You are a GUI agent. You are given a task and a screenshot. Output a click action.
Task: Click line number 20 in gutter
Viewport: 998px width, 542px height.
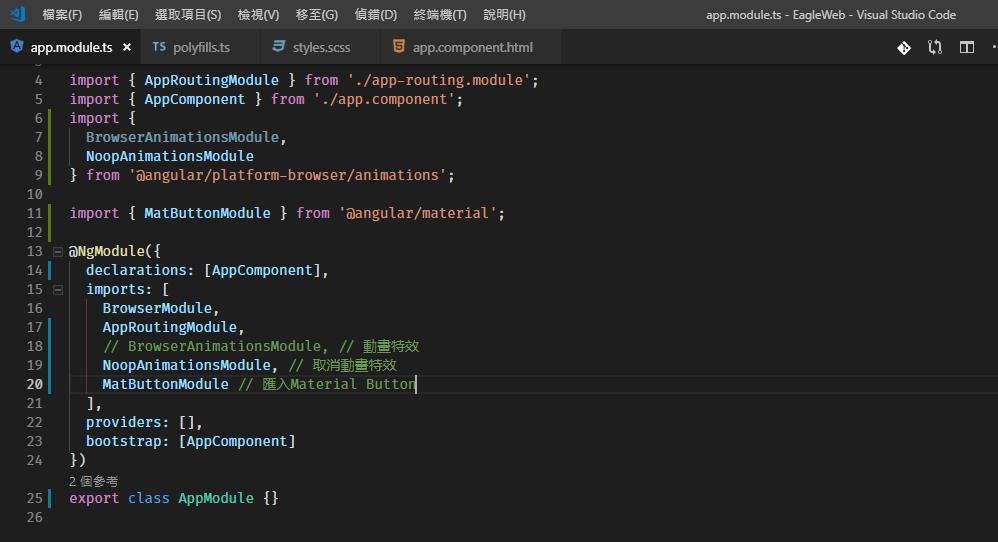(x=34, y=384)
